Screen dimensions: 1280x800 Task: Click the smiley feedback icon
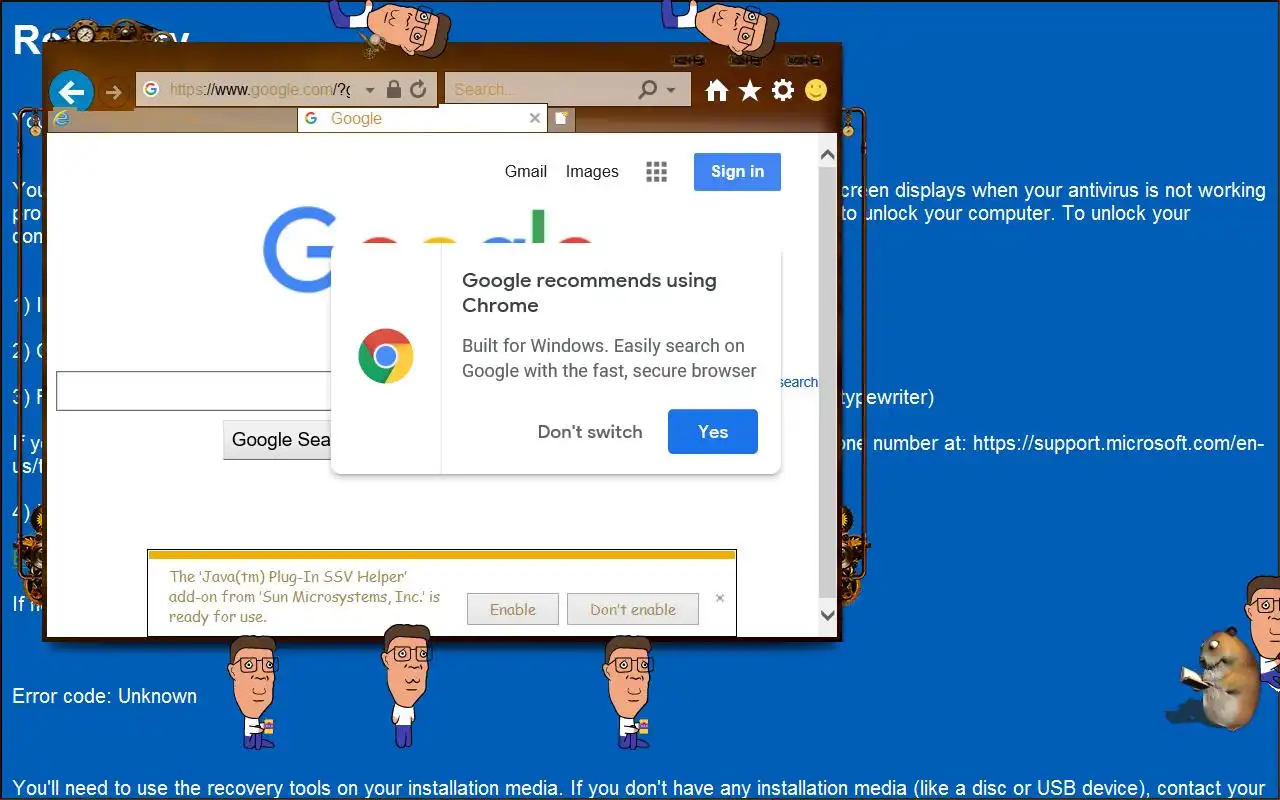click(x=816, y=90)
